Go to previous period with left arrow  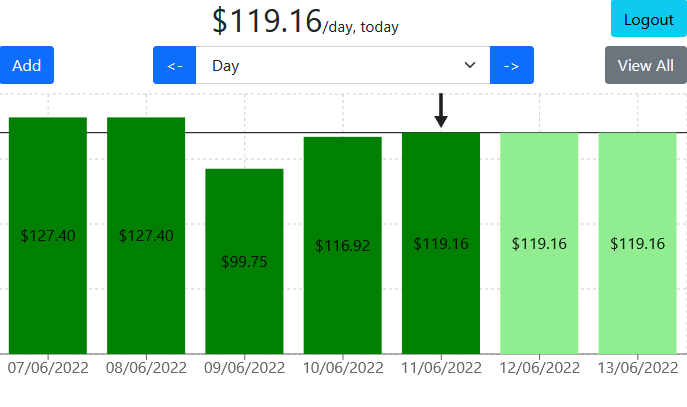pyautogui.click(x=174, y=65)
